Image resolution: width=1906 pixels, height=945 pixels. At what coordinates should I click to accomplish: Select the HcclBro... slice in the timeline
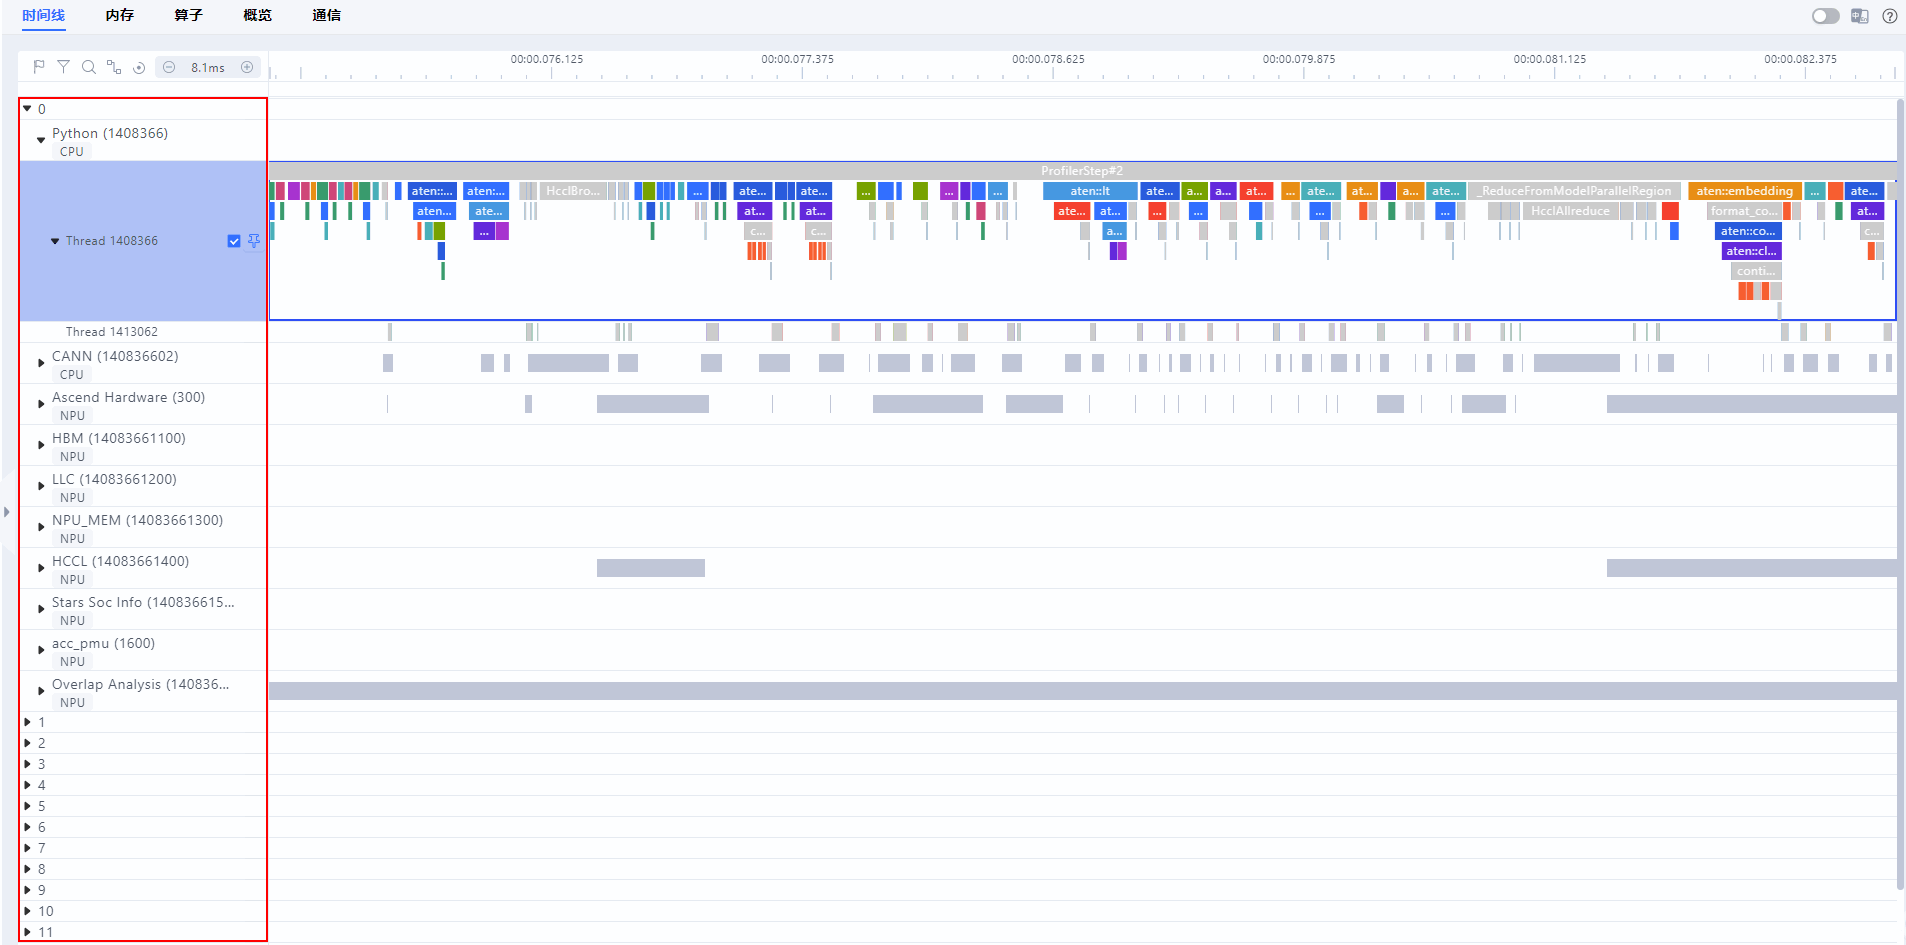click(573, 191)
